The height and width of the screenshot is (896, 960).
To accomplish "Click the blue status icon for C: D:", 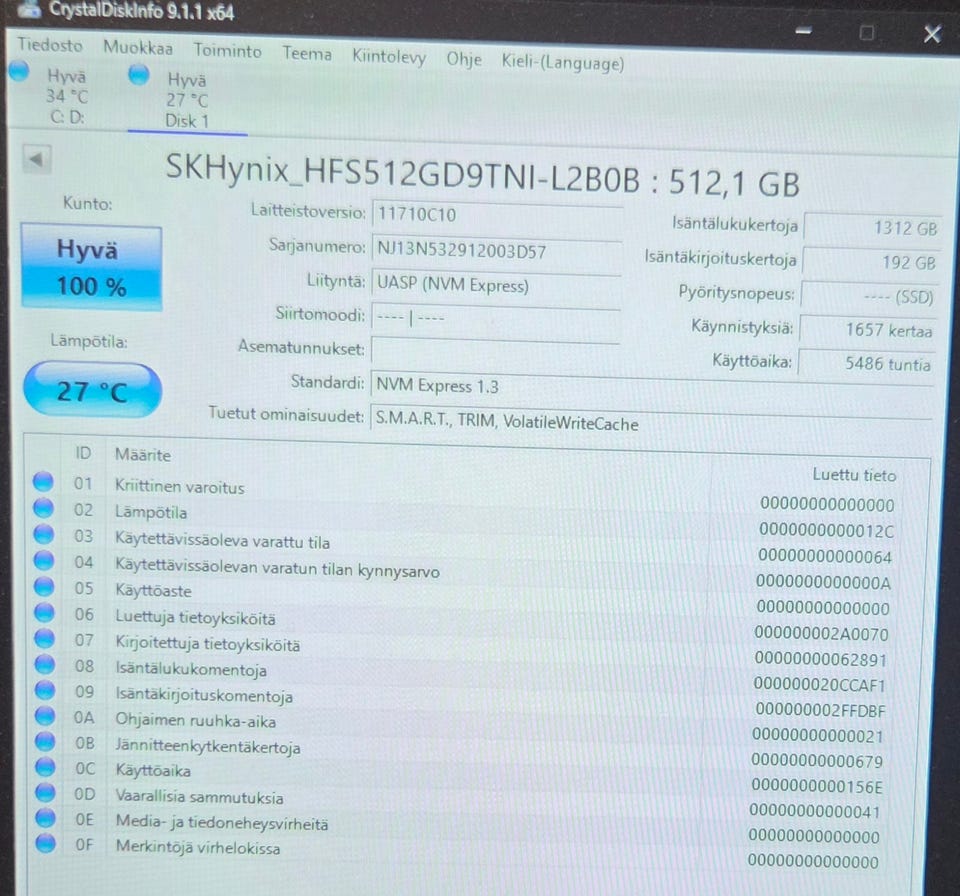I will [19, 71].
